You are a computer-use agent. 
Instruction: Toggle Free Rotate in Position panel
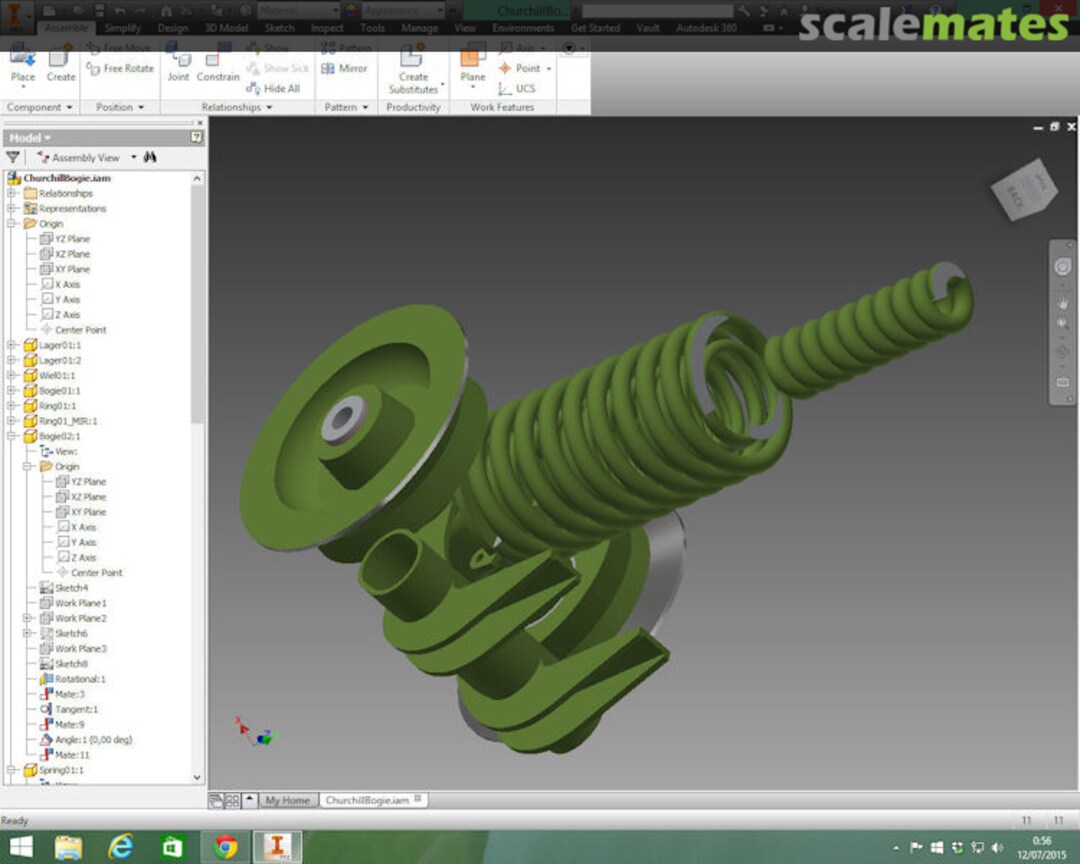[x=120, y=68]
